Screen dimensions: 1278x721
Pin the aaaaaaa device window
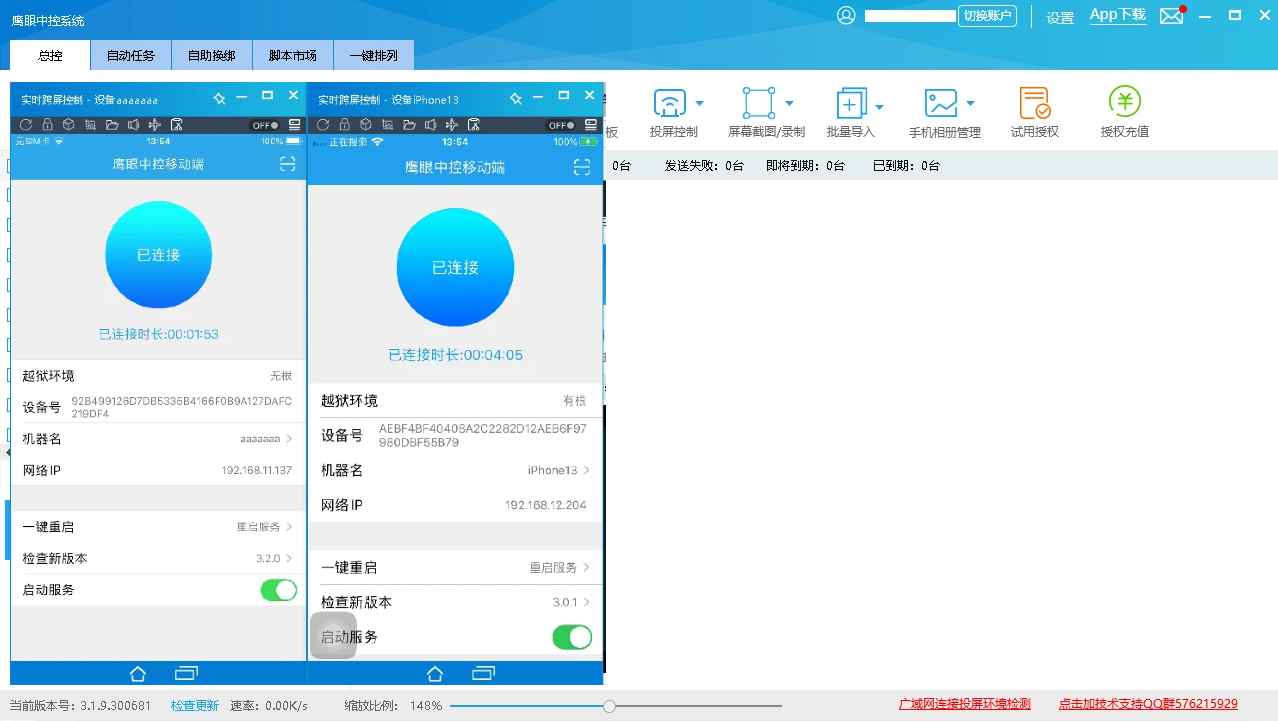point(219,97)
